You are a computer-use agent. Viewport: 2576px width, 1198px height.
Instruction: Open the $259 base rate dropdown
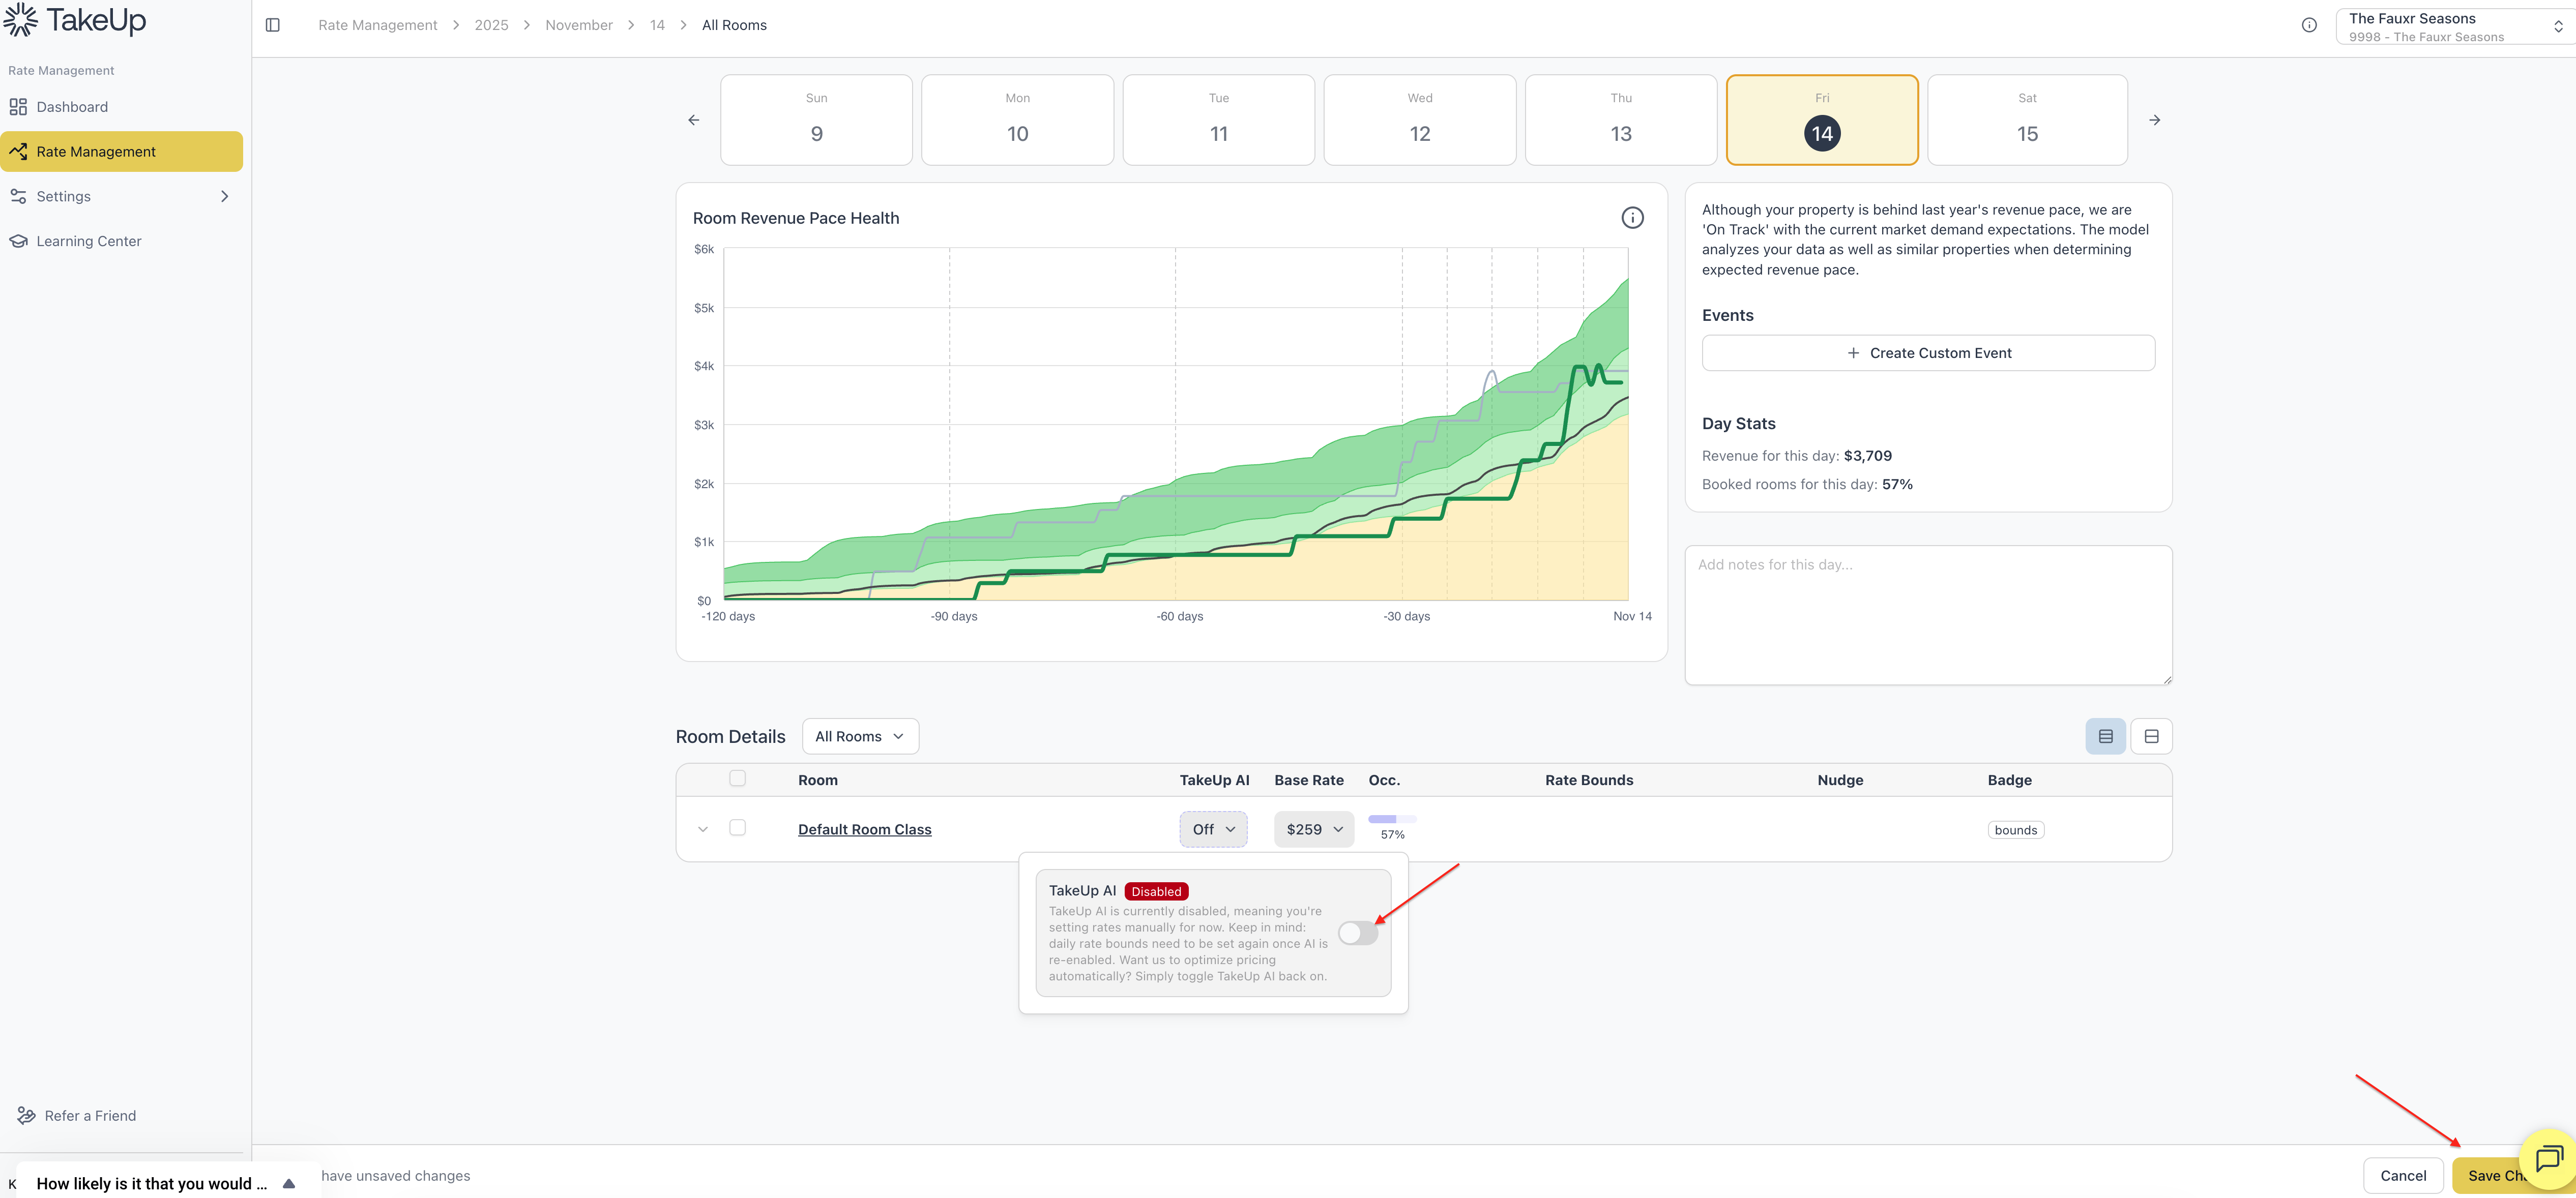(x=1313, y=829)
